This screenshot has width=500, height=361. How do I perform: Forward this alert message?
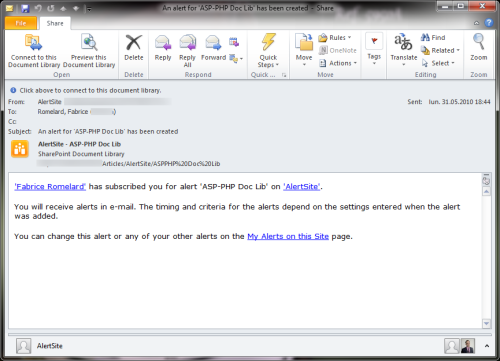click(x=213, y=48)
